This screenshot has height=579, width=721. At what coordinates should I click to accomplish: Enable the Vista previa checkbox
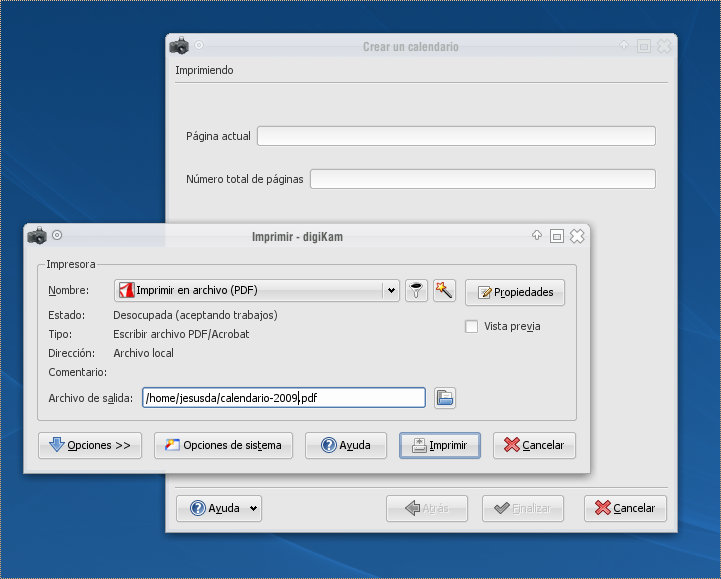[471, 327]
